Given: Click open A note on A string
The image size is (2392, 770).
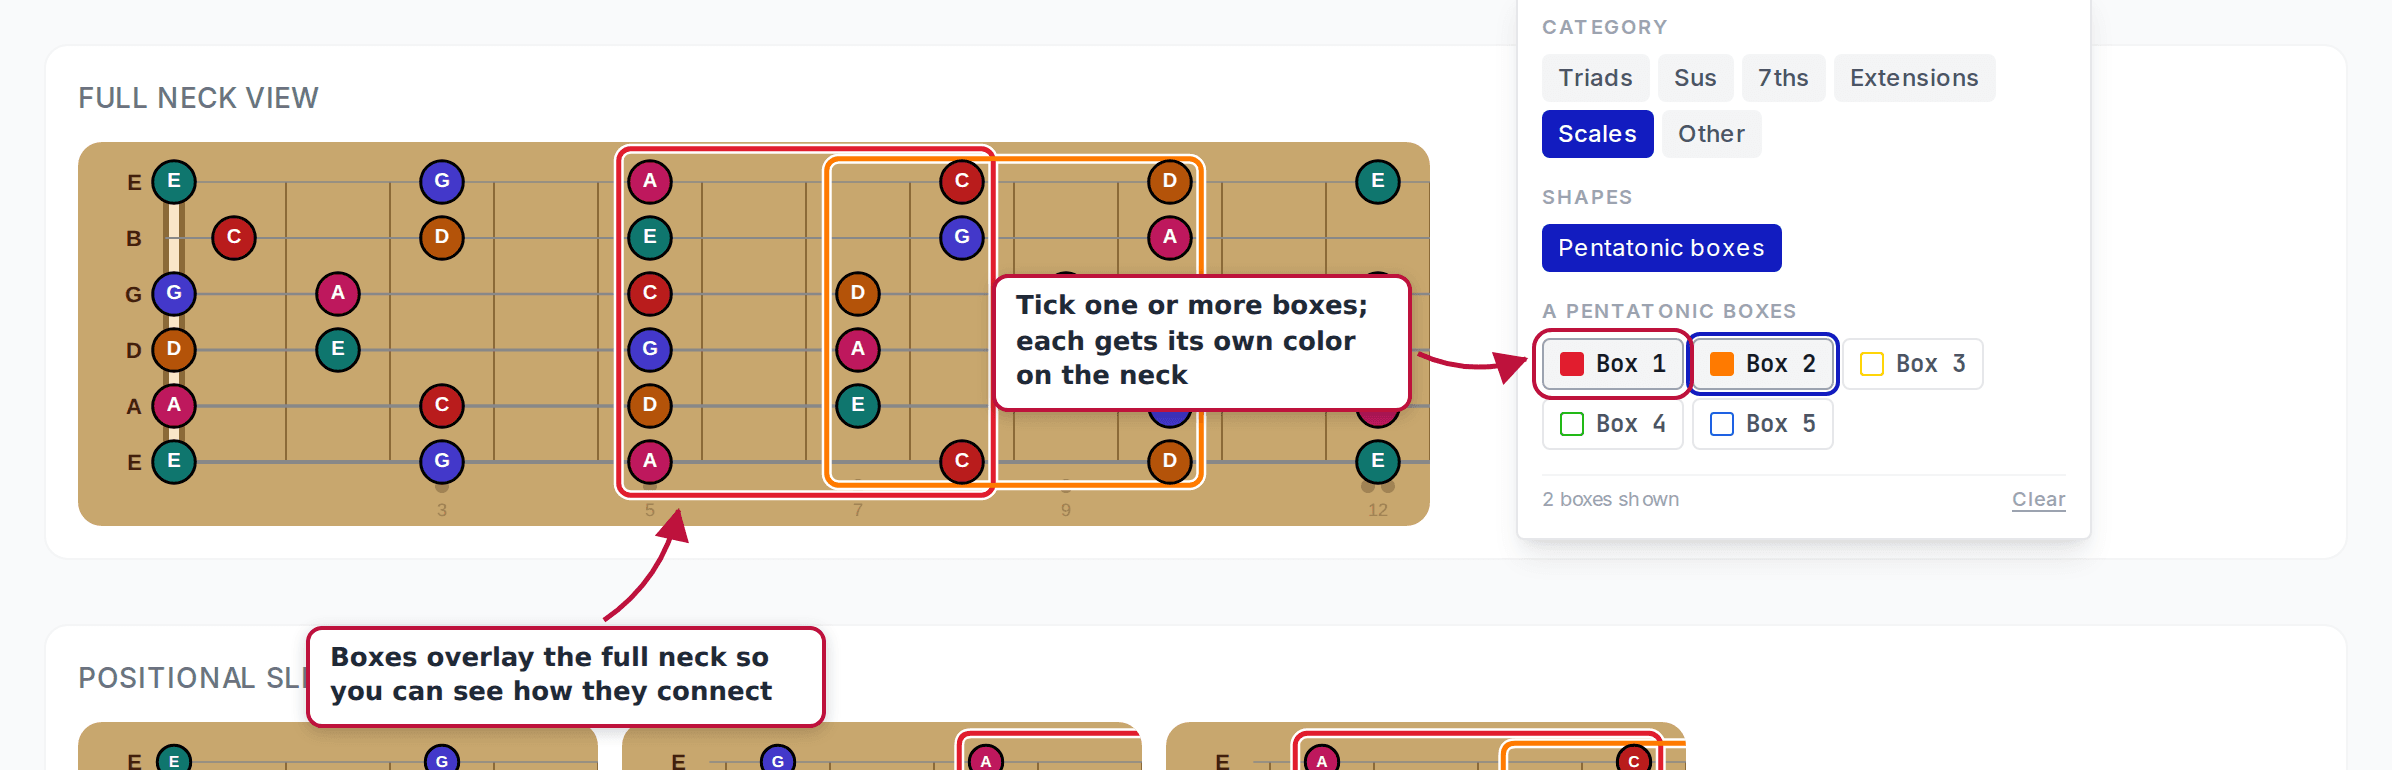Looking at the screenshot, I should [x=174, y=406].
